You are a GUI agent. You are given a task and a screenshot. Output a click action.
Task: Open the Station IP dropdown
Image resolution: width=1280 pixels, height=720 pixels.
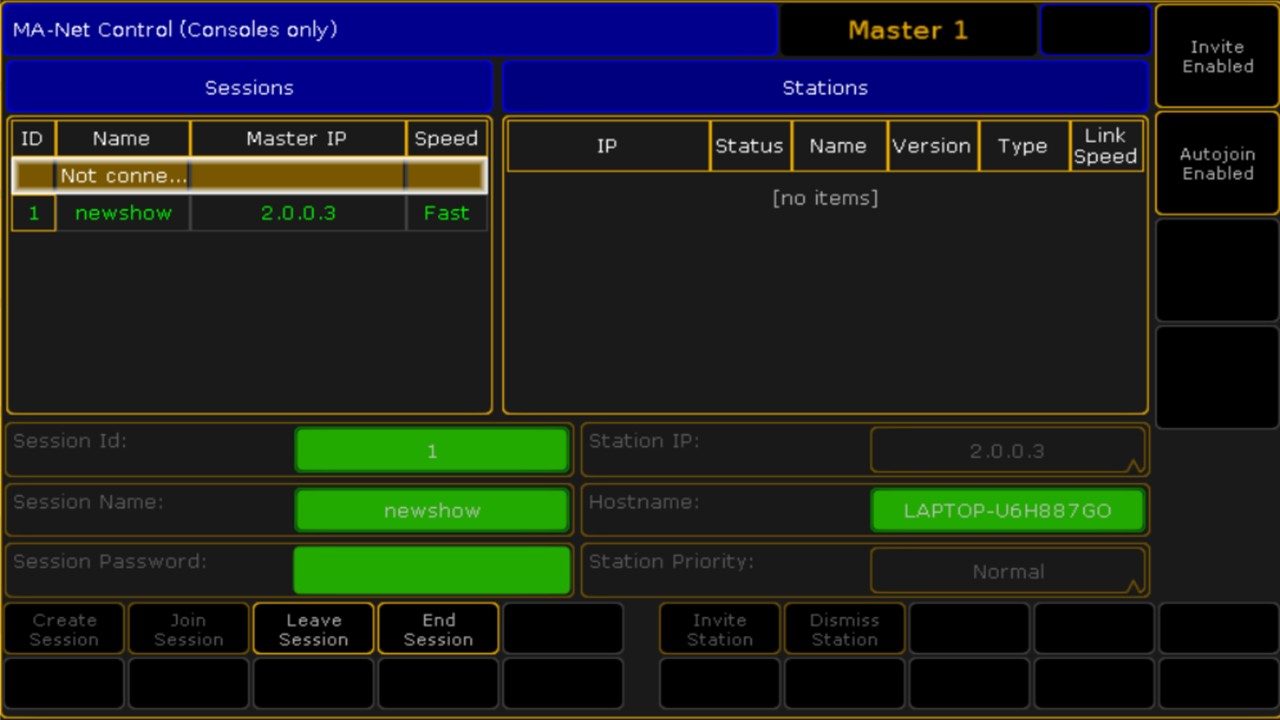[x=1008, y=451]
